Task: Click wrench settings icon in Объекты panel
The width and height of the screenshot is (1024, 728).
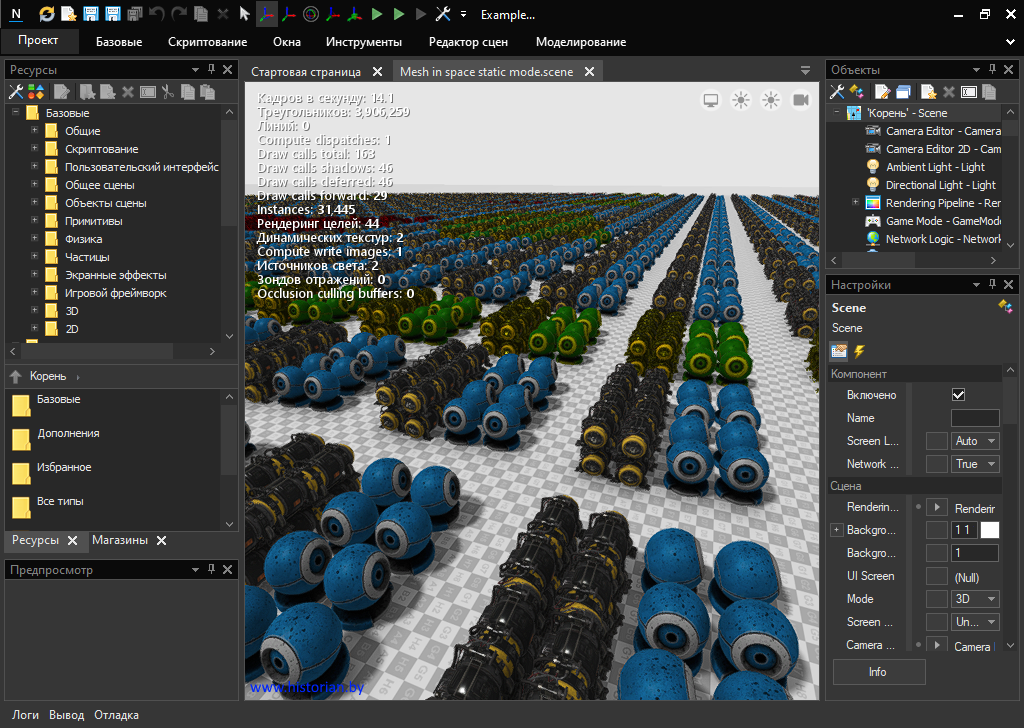Action: click(838, 91)
